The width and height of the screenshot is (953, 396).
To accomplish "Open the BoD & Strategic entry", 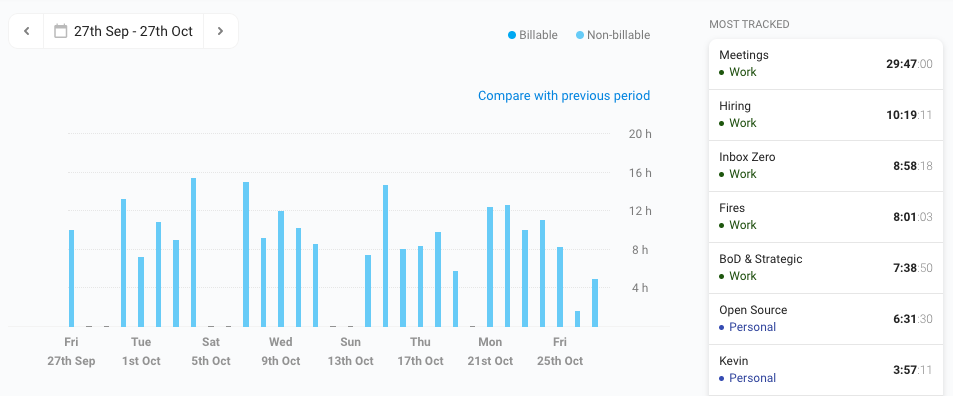I will click(x=825, y=268).
